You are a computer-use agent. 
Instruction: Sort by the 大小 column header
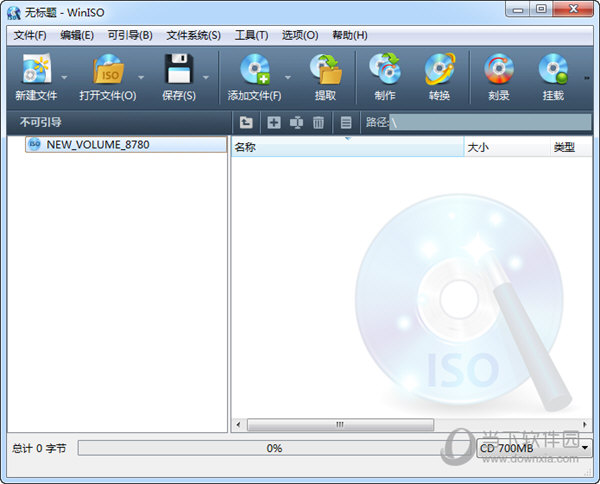[507, 147]
